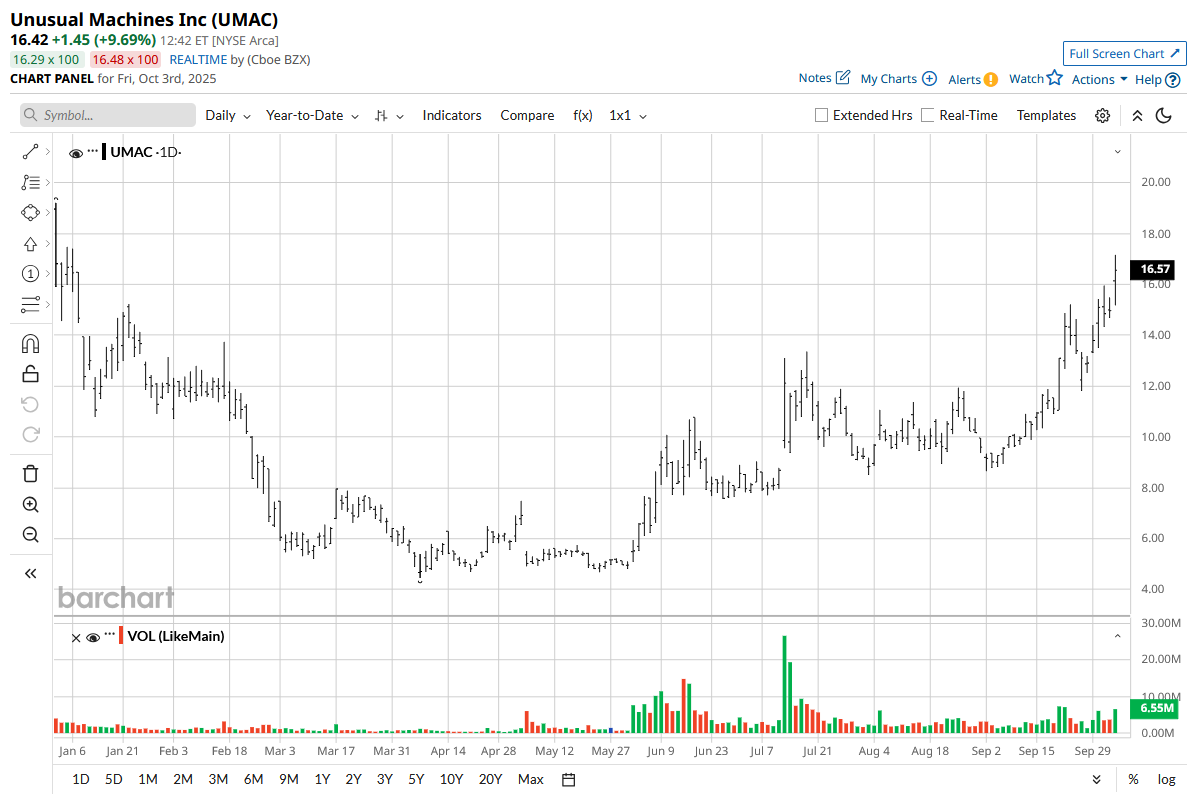Screen dimensions: 1202x808
Task: Click the 6.55M volume label
Action: pyautogui.click(x=1155, y=709)
